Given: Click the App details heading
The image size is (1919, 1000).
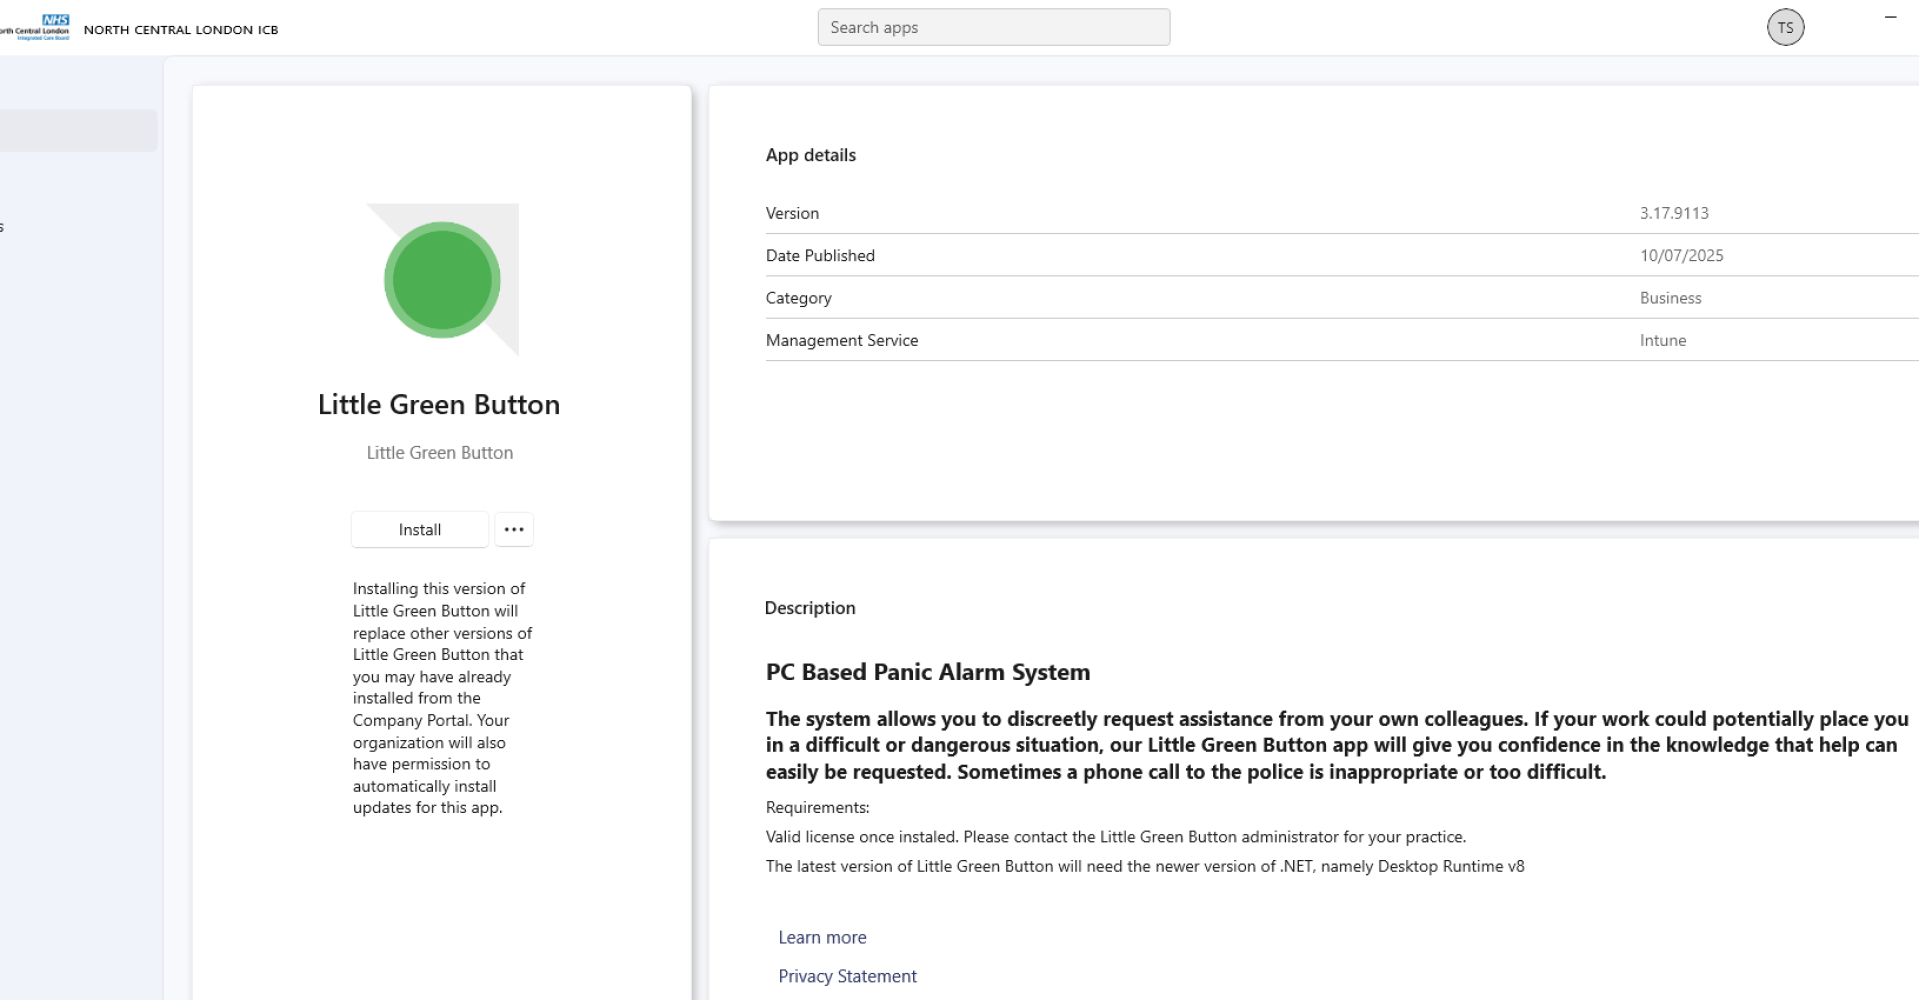Looking at the screenshot, I should pyautogui.click(x=810, y=156).
